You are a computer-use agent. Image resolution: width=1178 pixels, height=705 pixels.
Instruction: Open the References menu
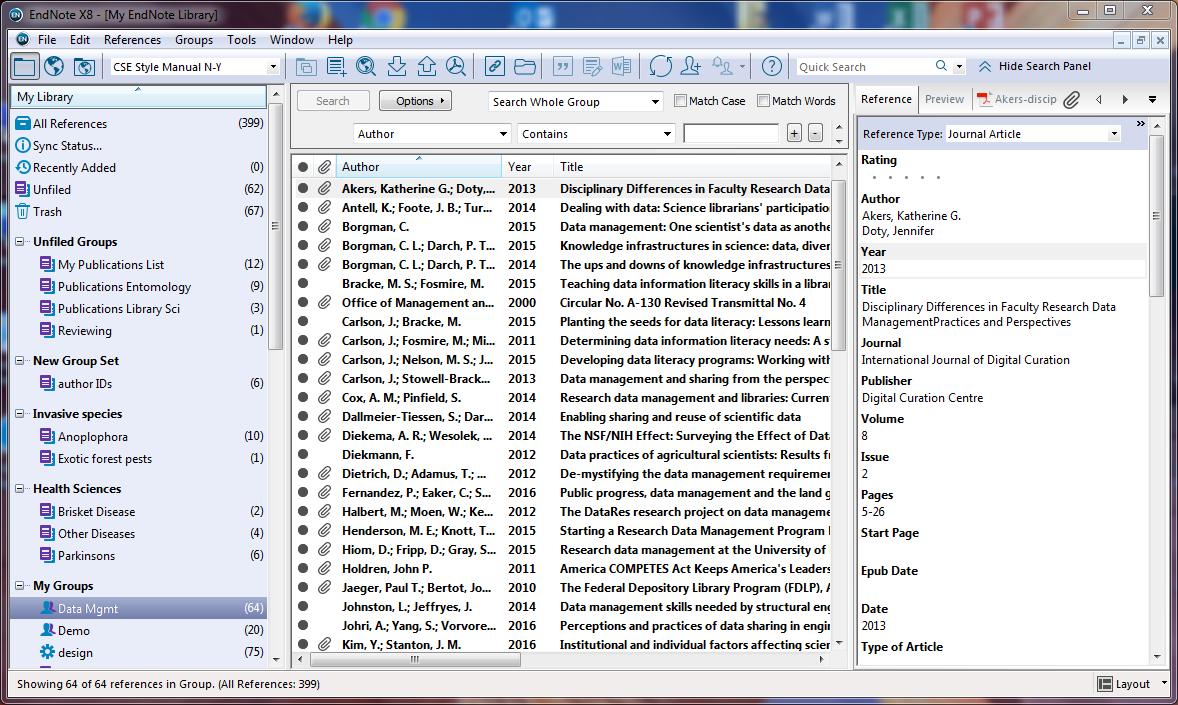132,40
